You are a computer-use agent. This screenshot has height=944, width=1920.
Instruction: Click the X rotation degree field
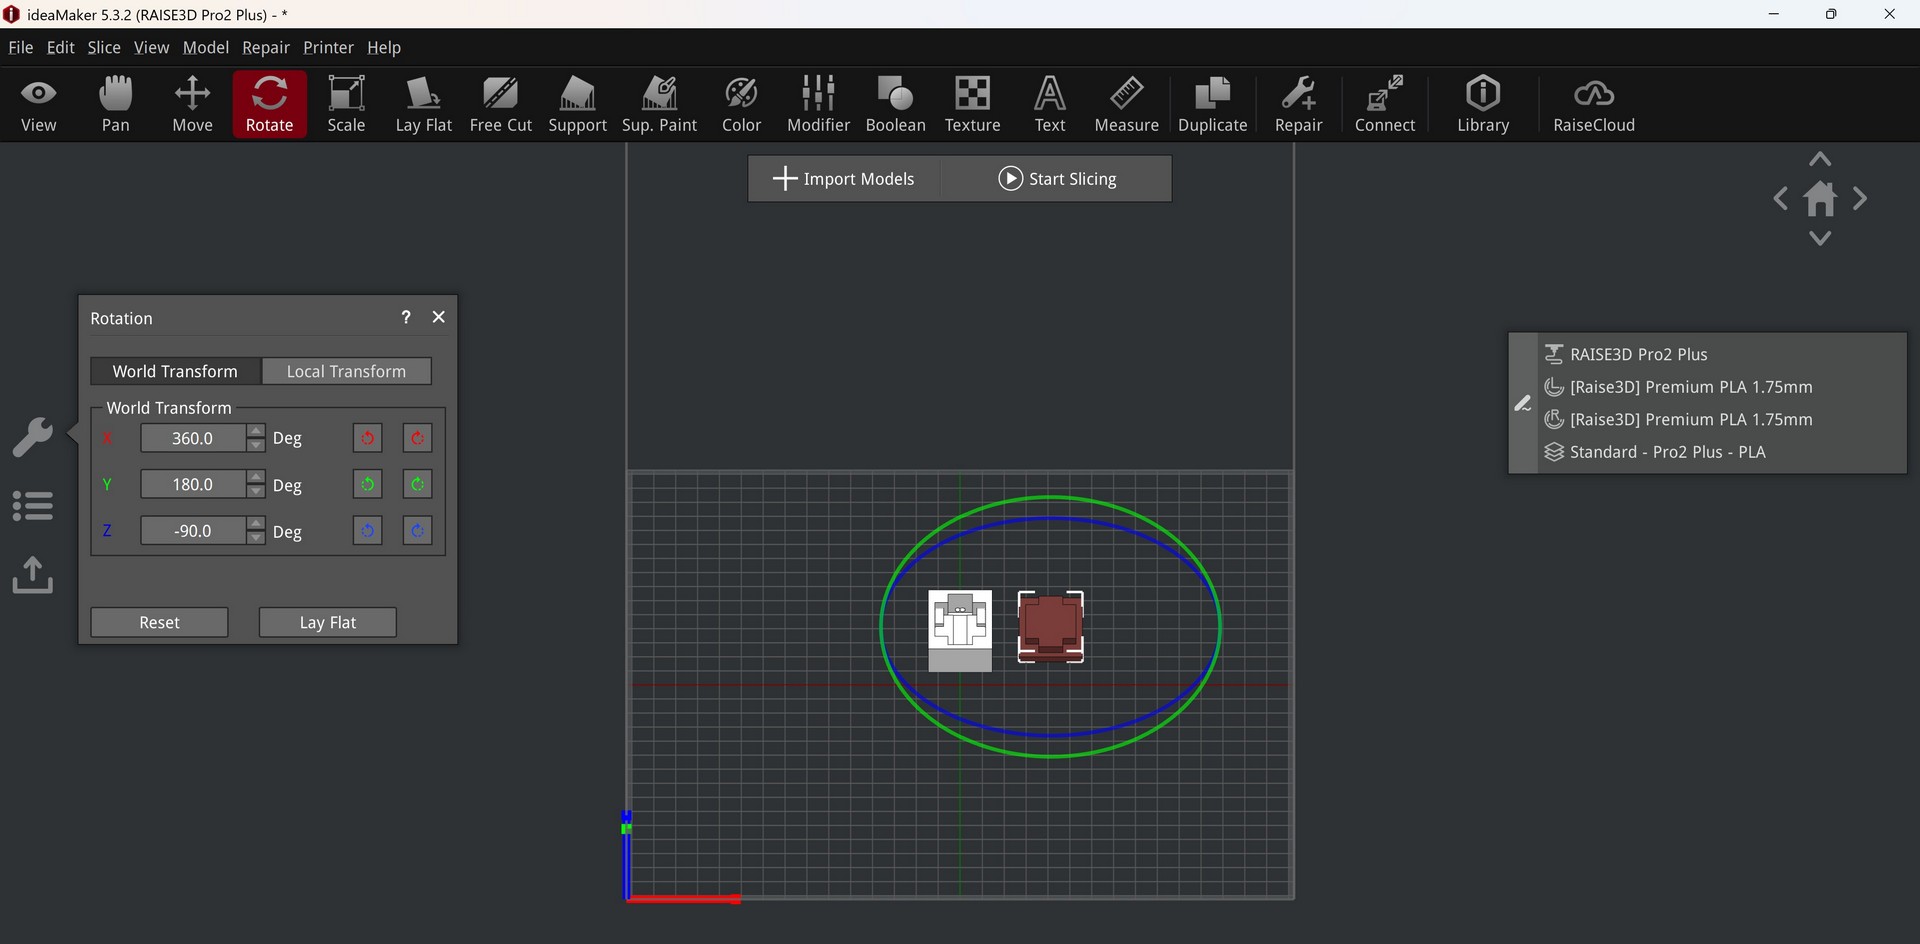coord(193,438)
